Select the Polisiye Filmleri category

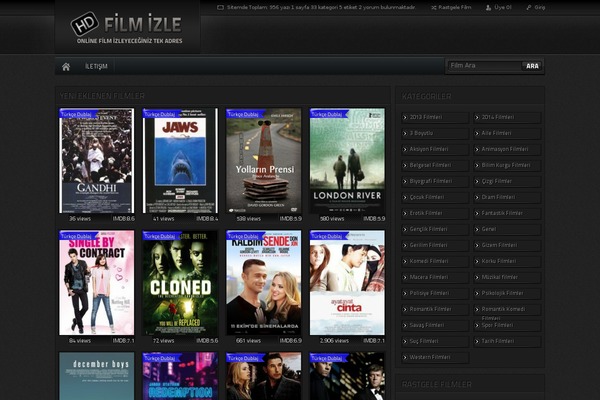(435, 293)
